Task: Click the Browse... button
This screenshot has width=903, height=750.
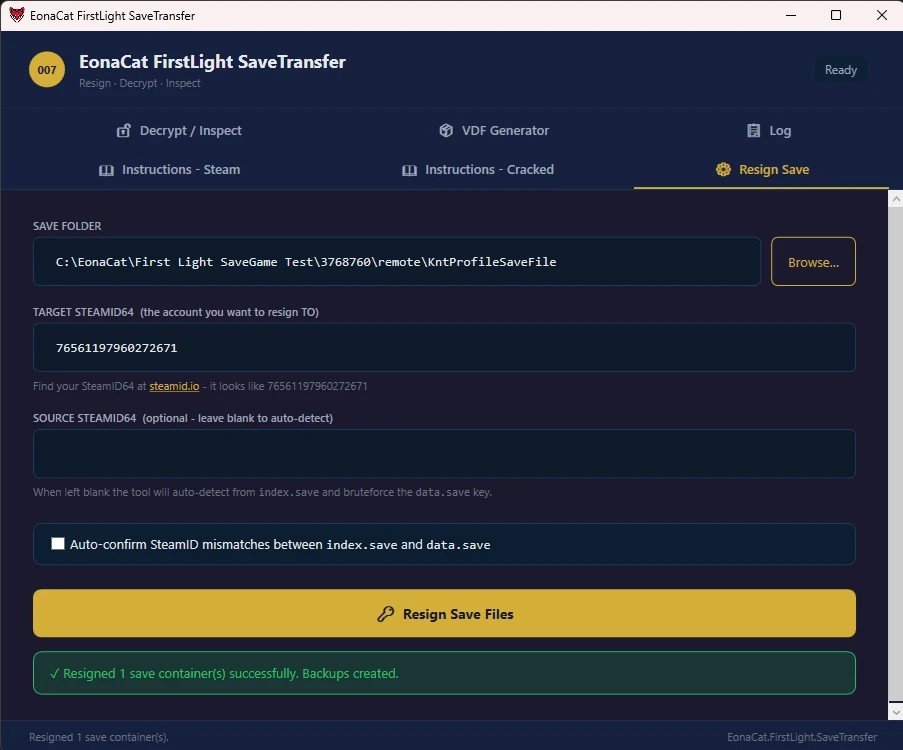Action: (x=813, y=262)
